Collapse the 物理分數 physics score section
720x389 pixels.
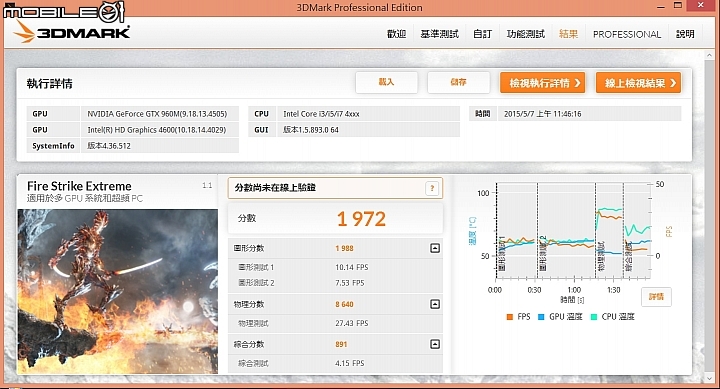click(435, 304)
